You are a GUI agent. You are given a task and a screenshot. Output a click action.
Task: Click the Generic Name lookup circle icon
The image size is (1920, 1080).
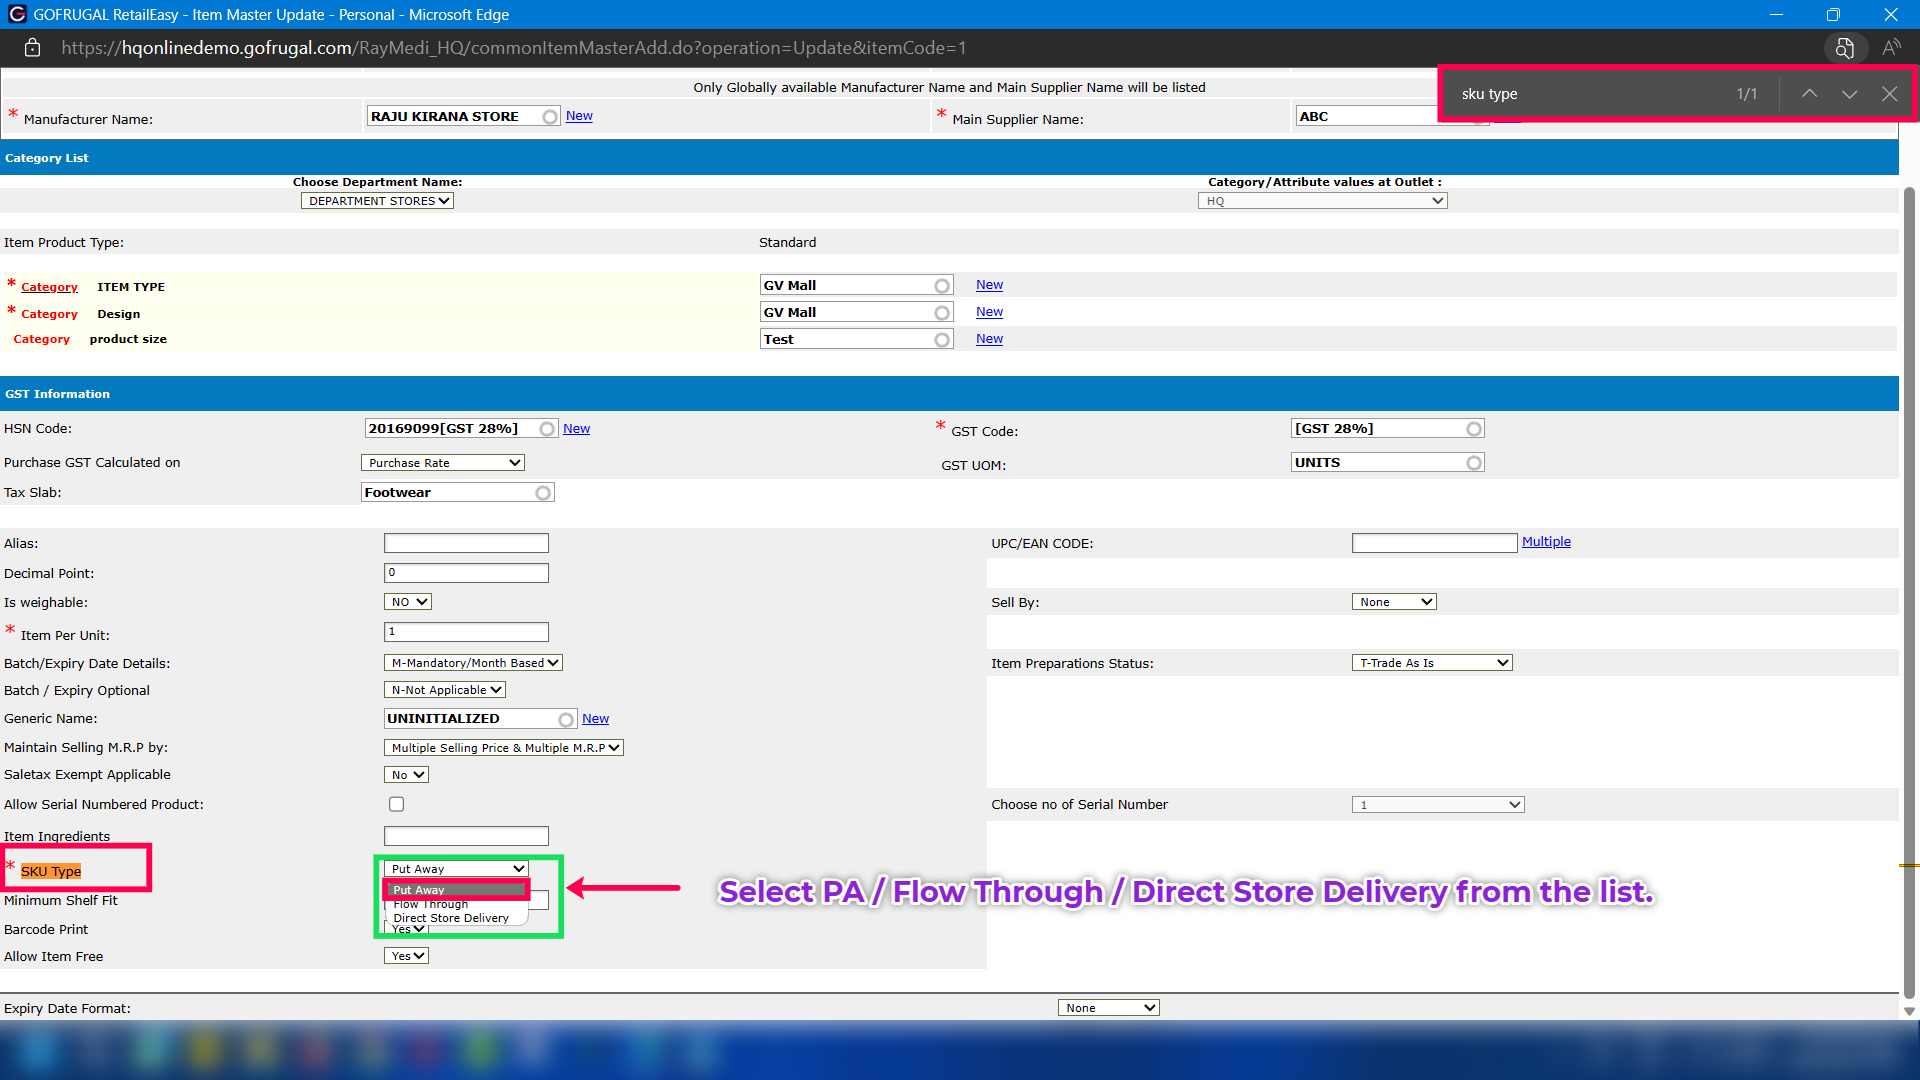pyautogui.click(x=566, y=720)
